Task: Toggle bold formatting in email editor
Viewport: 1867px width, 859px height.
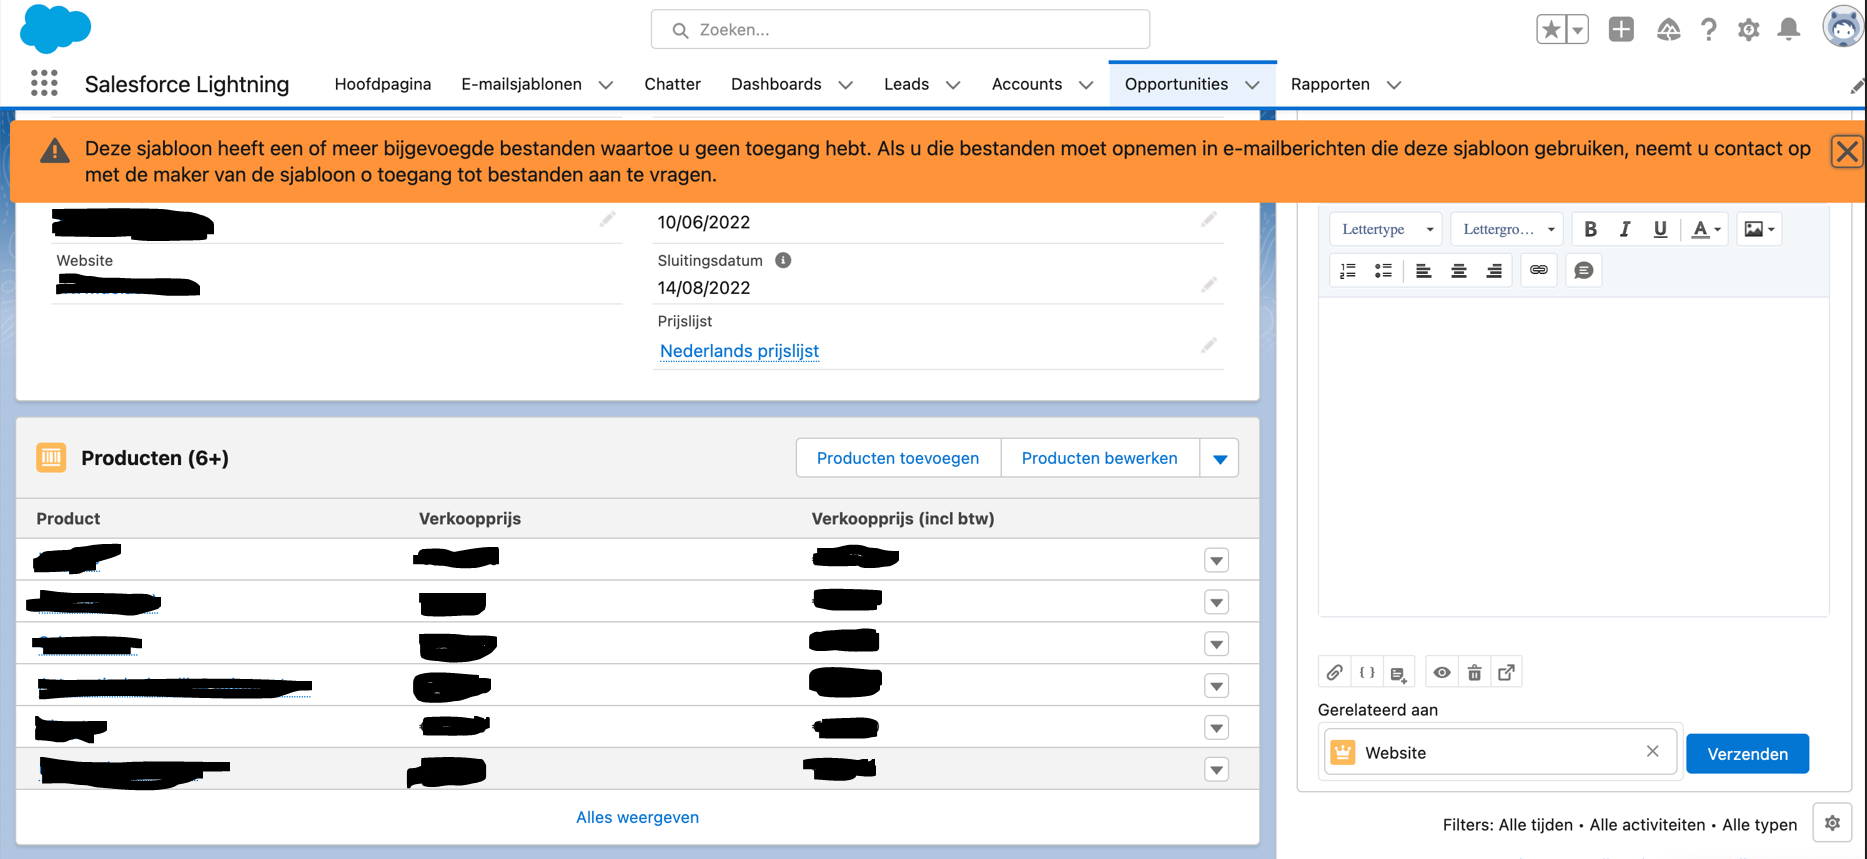Action: click(1590, 229)
